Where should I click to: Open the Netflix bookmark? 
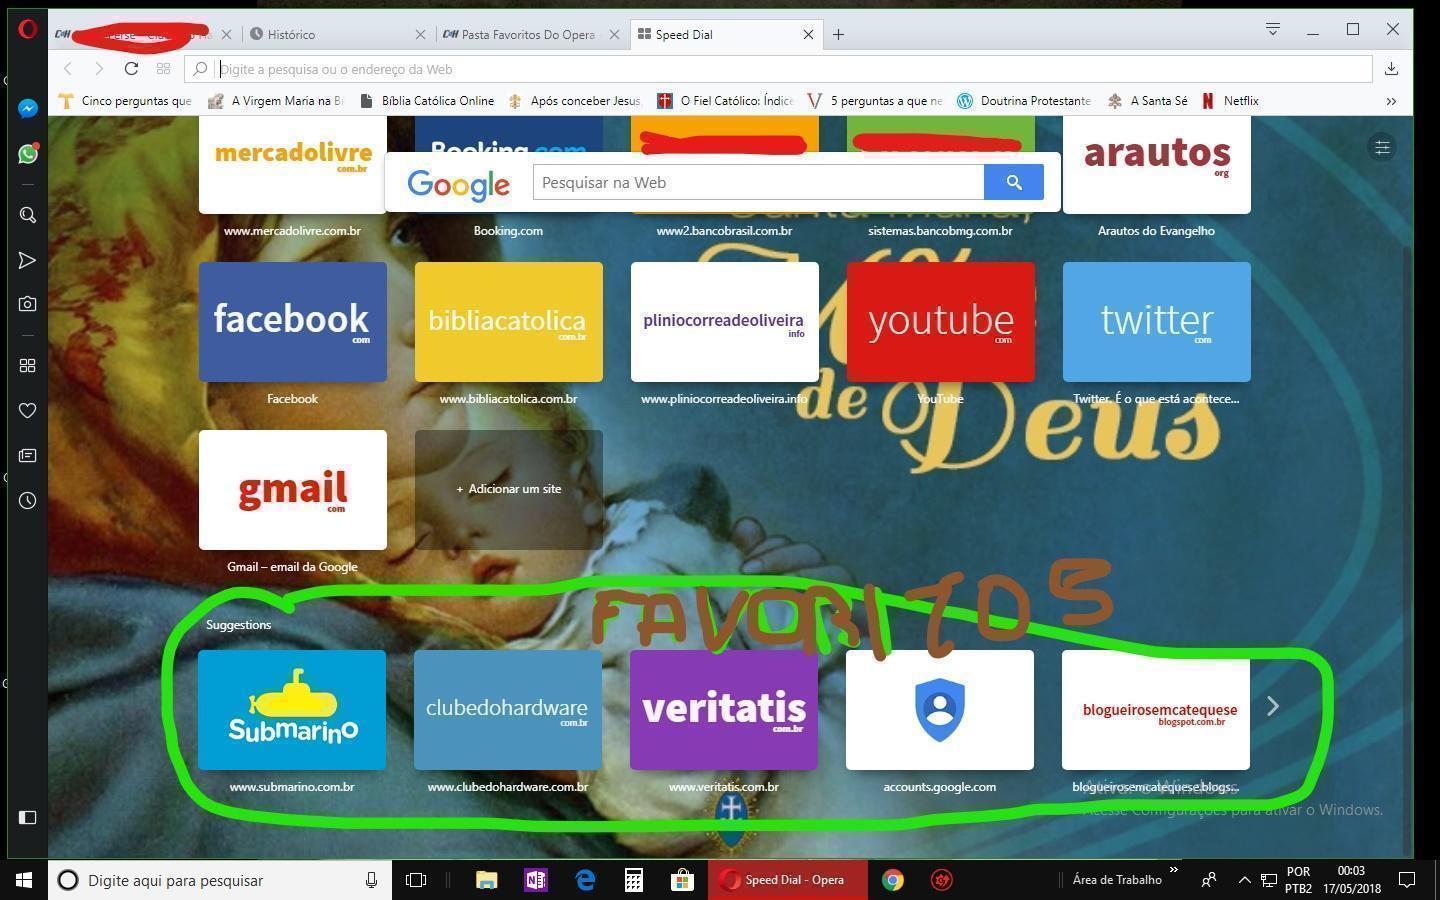1230,101
